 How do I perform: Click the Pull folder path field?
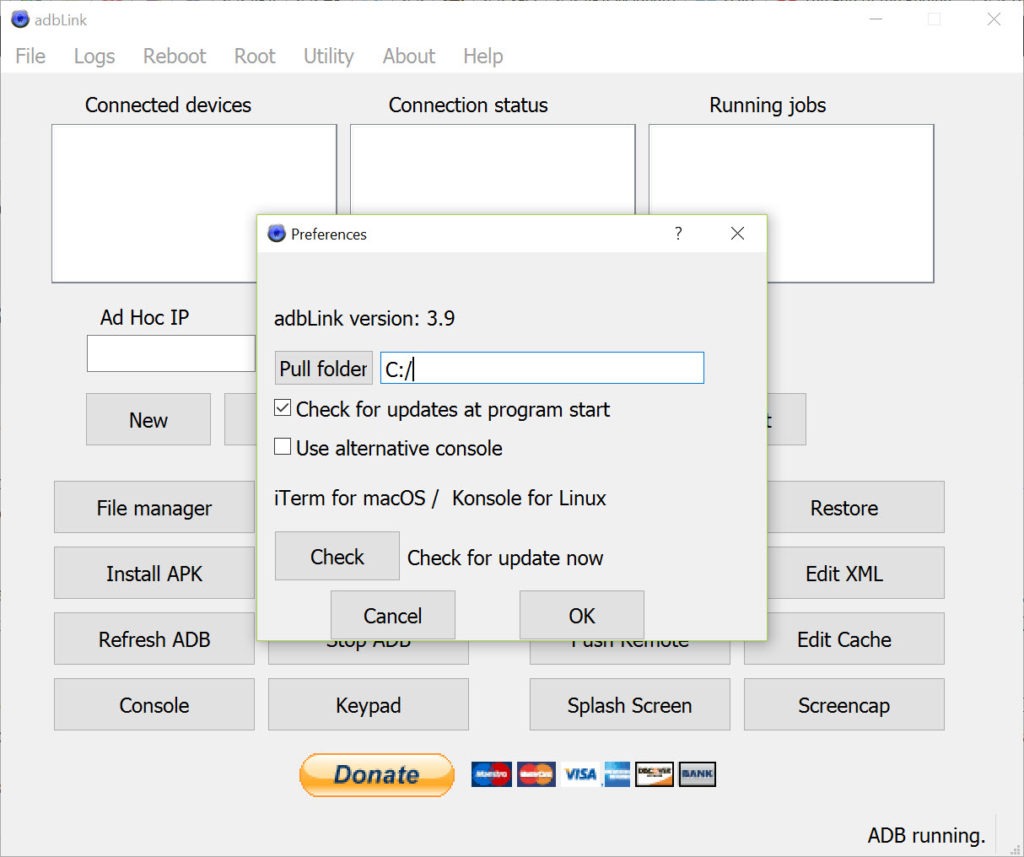(x=542, y=368)
